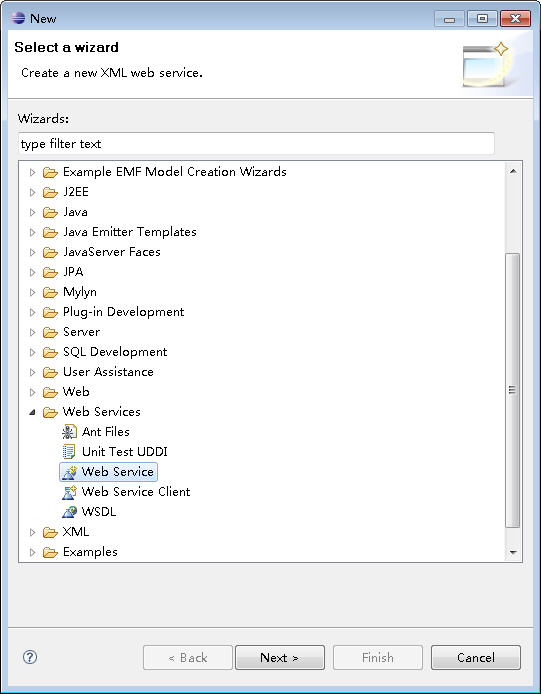Click the J2EE folder icon
Screen dimensions: 541x694
[x=50, y=192]
